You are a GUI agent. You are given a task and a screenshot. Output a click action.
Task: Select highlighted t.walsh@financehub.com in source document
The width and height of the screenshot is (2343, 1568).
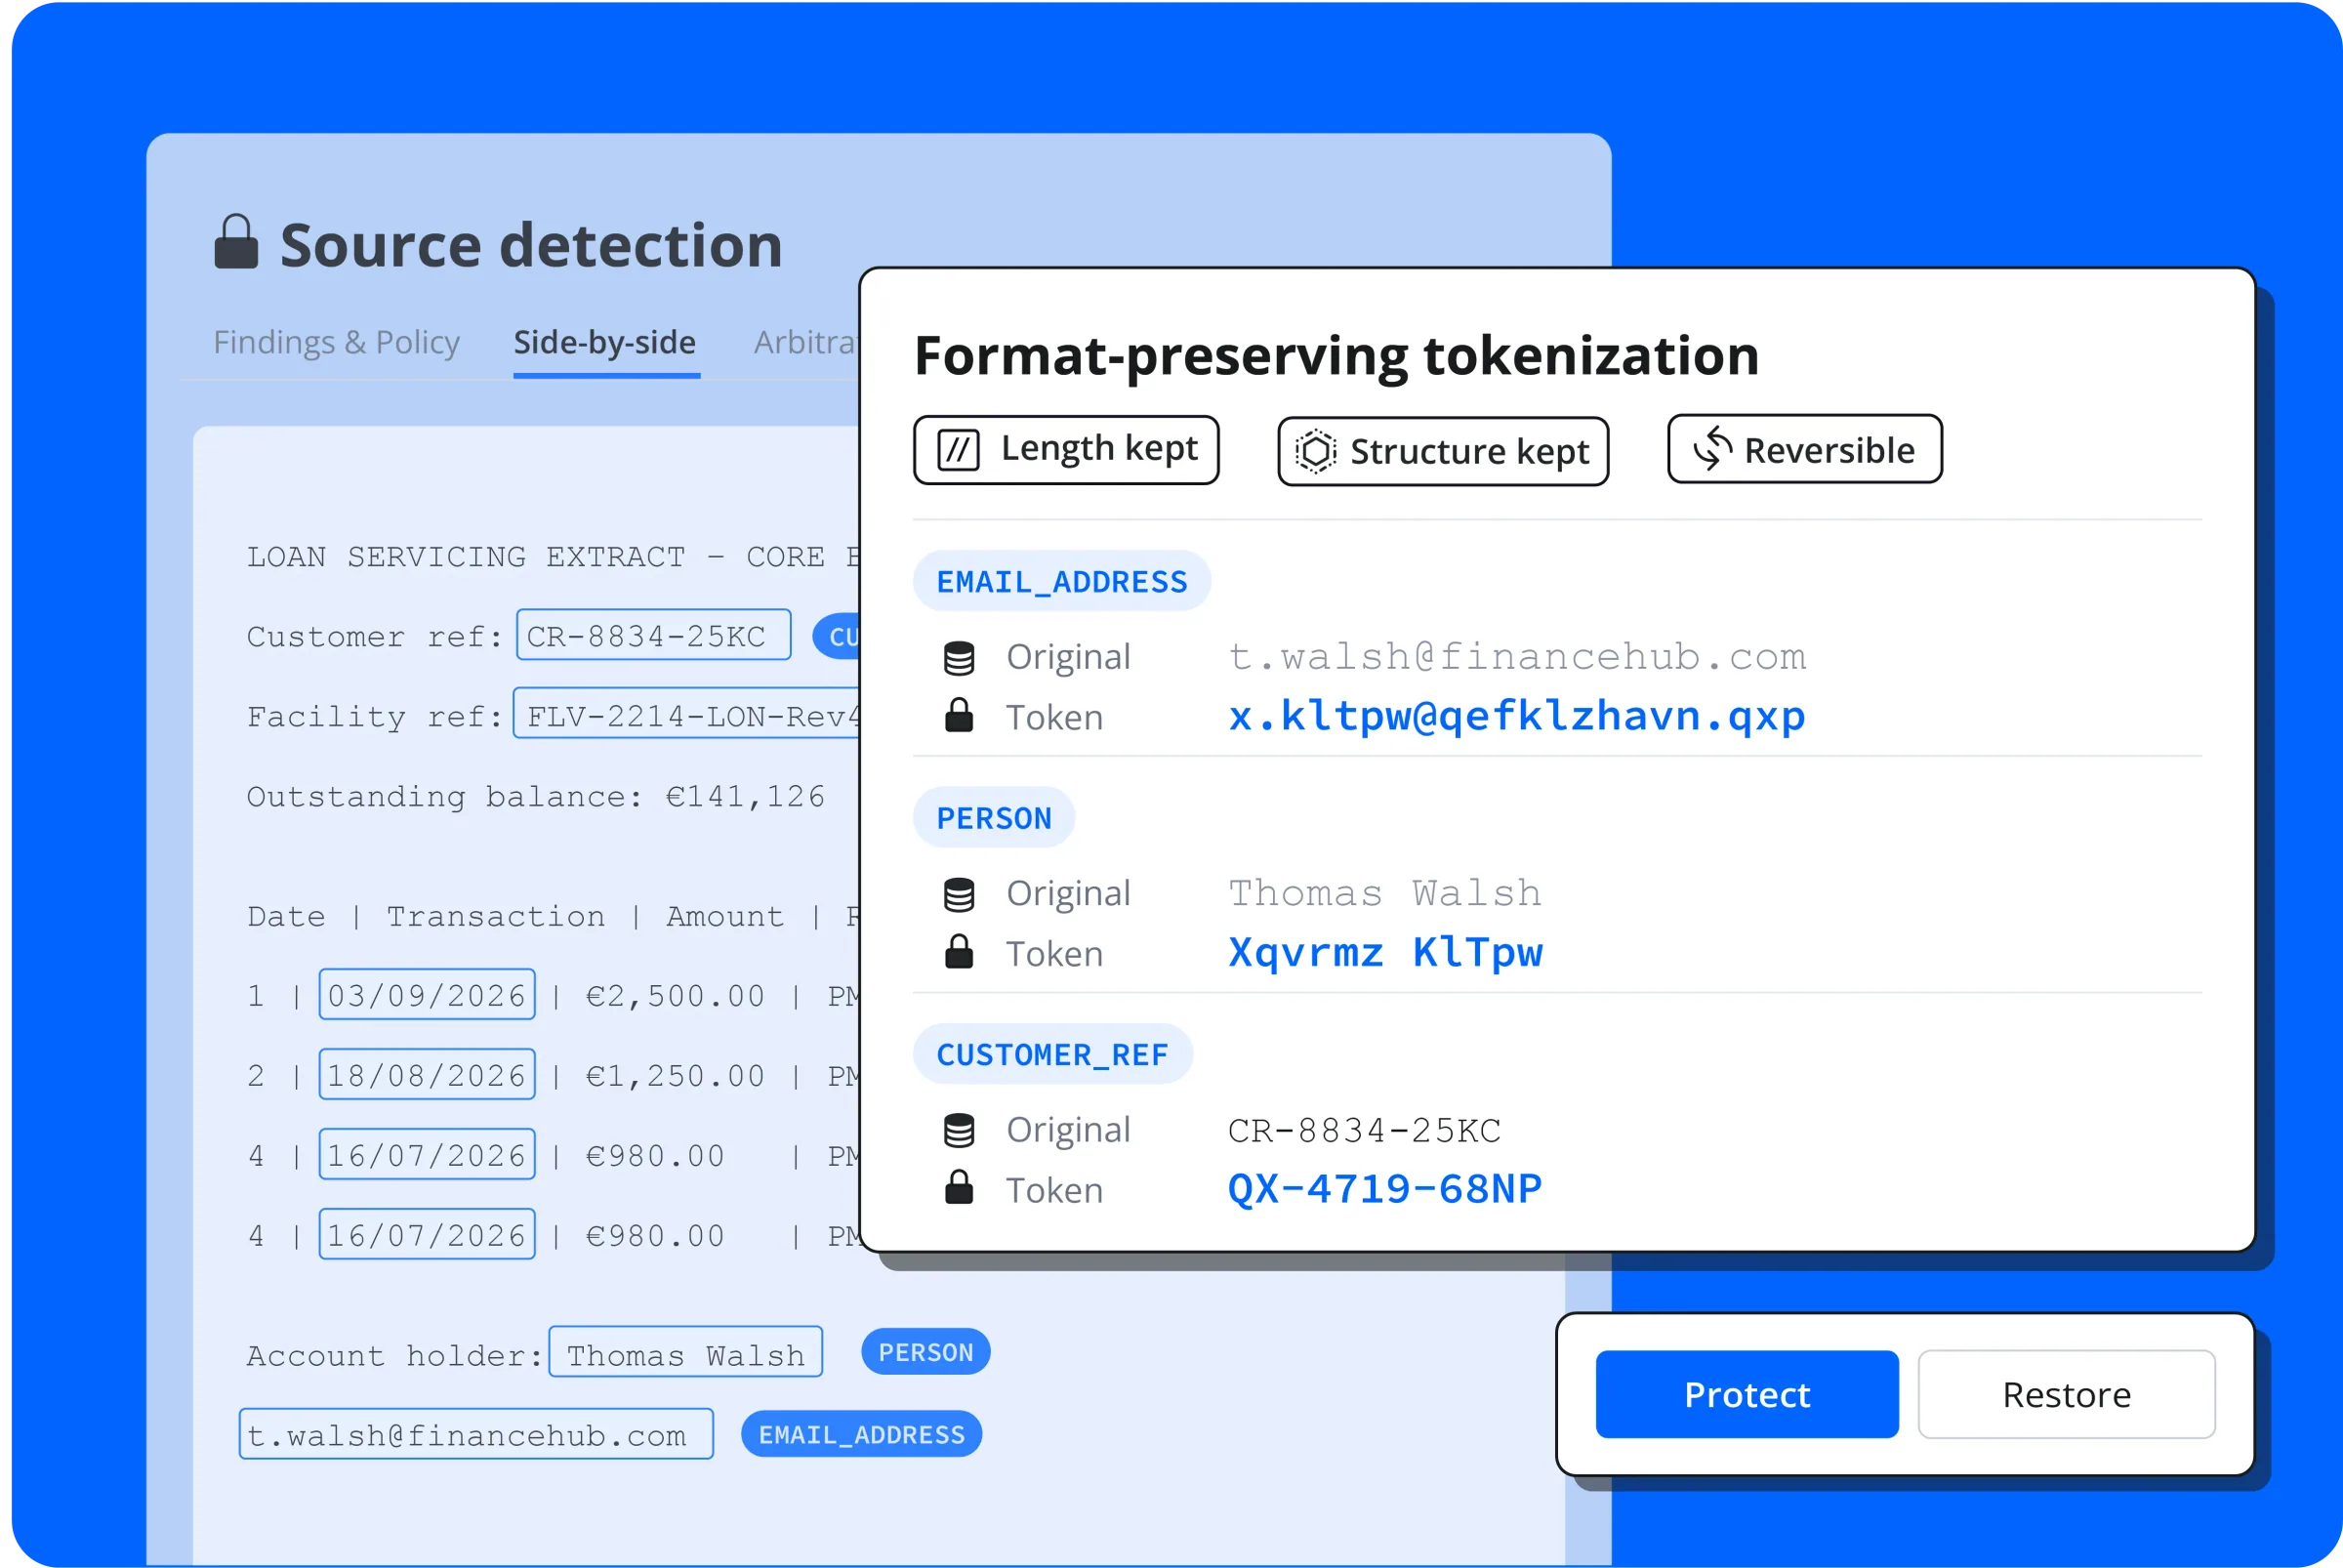coord(476,1434)
